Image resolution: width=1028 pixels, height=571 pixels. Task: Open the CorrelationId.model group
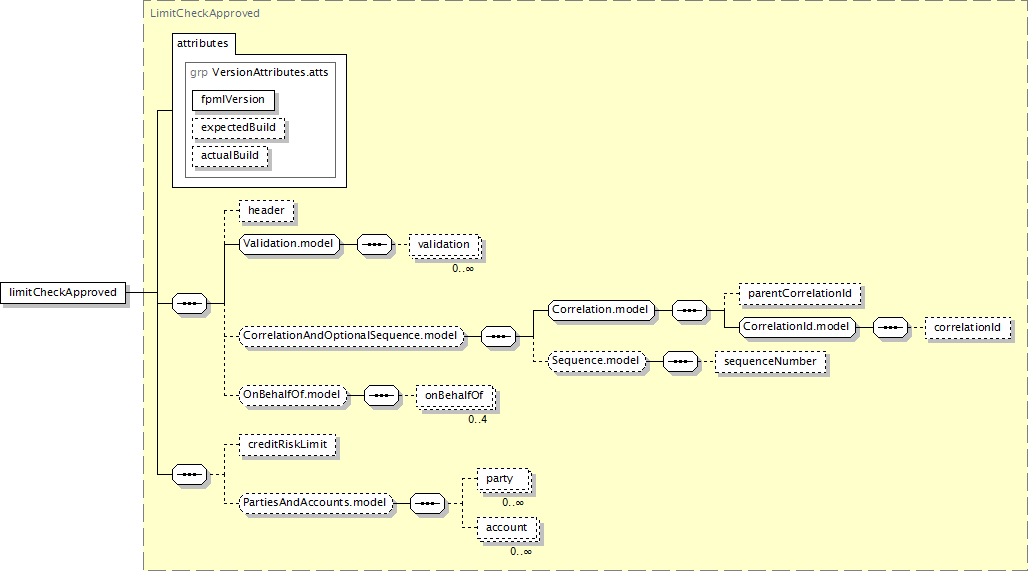pyautogui.click(x=797, y=326)
